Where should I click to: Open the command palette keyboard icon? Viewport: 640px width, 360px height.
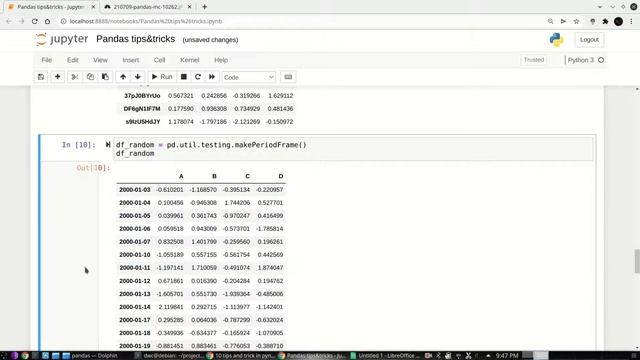point(288,77)
